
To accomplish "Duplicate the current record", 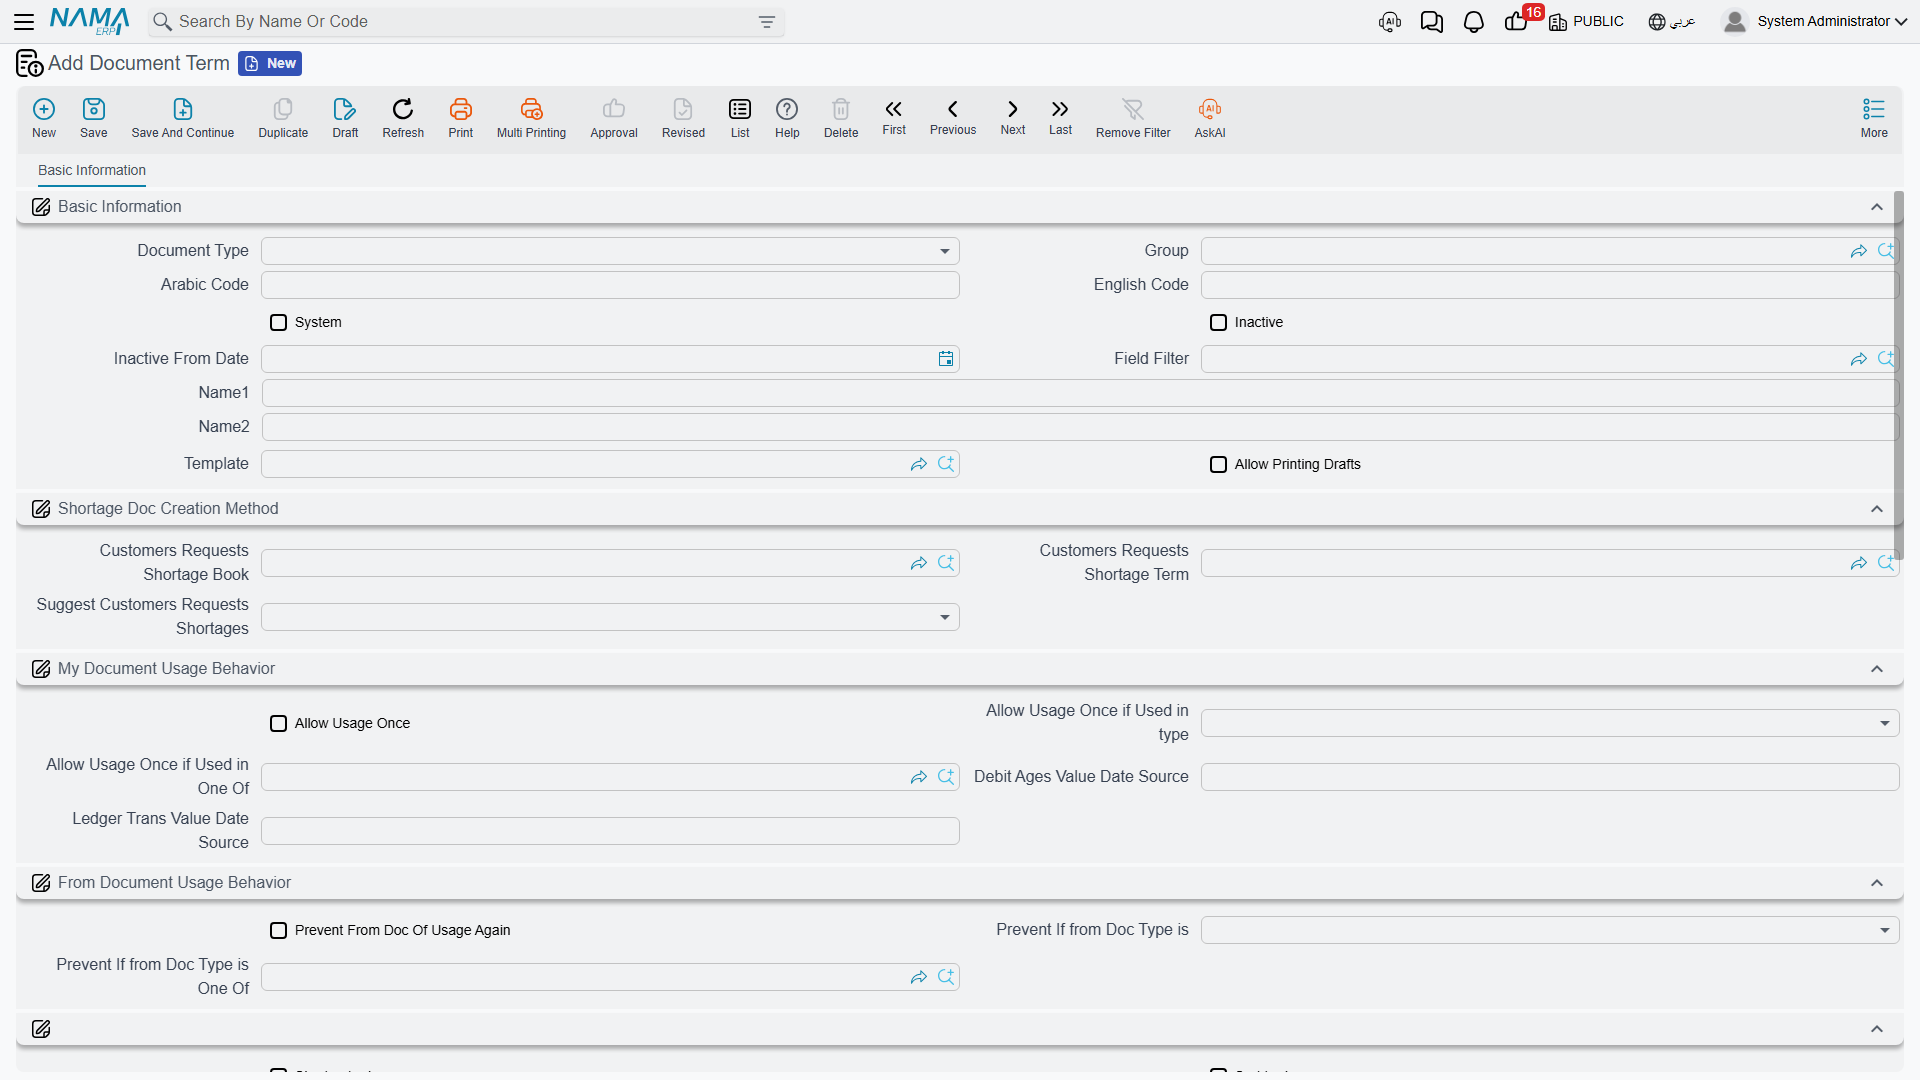I will (283, 118).
